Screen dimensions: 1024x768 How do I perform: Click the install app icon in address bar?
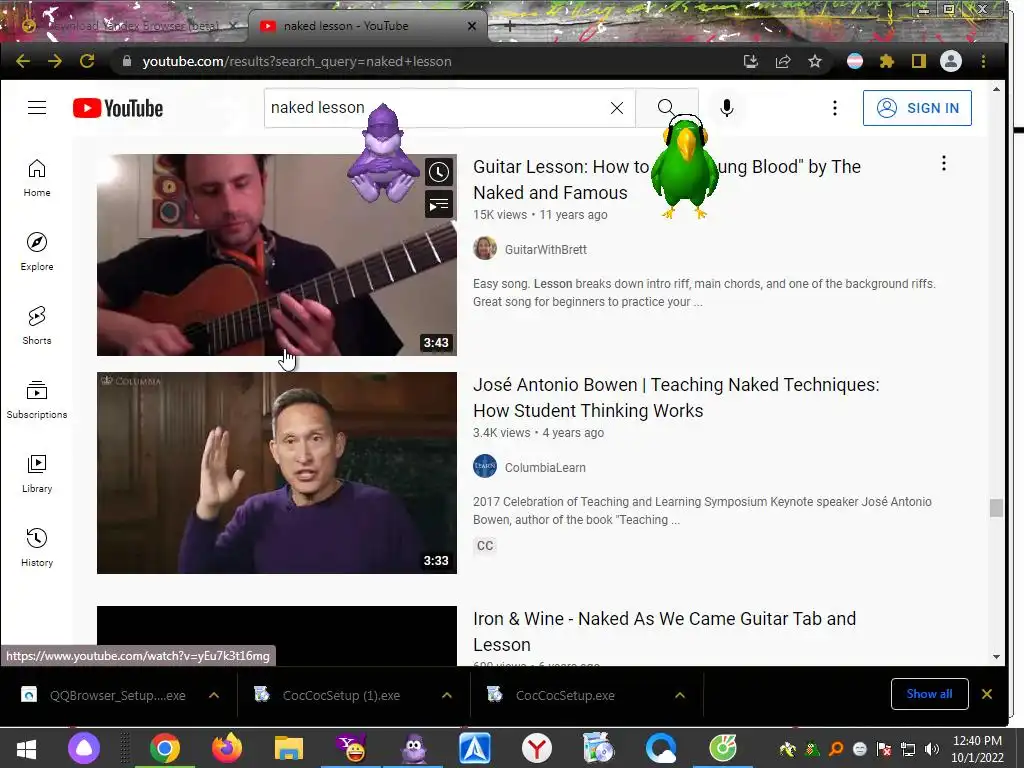click(751, 61)
